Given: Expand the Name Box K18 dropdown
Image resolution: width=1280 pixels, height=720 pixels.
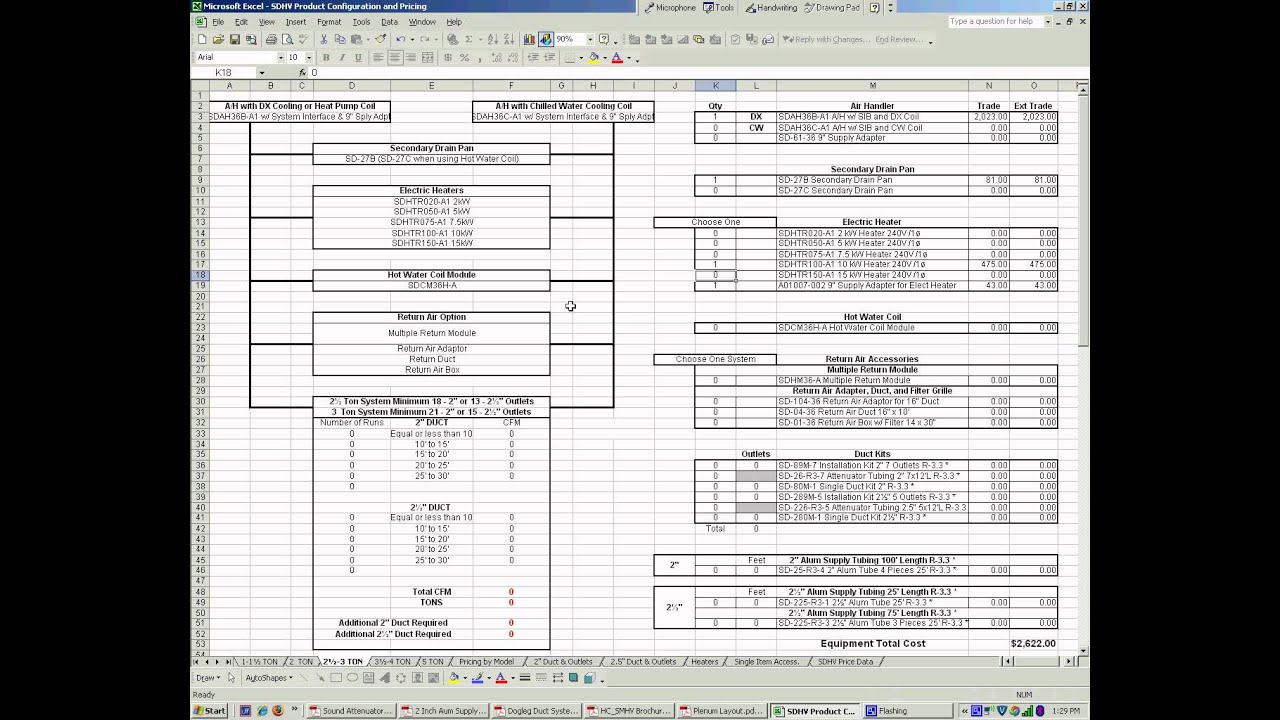Looking at the screenshot, I should click(x=262, y=73).
